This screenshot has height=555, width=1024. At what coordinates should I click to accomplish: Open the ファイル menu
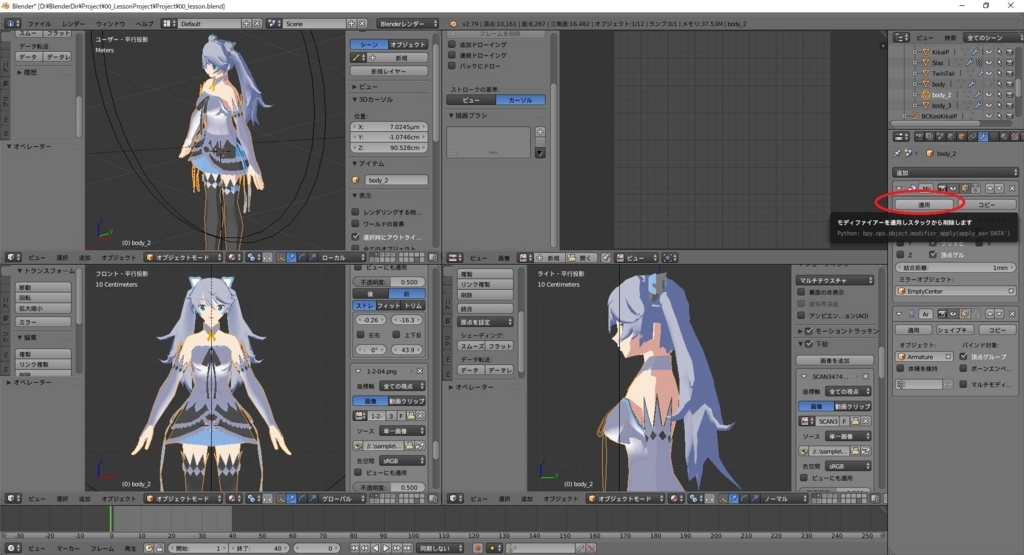pos(39,24)
